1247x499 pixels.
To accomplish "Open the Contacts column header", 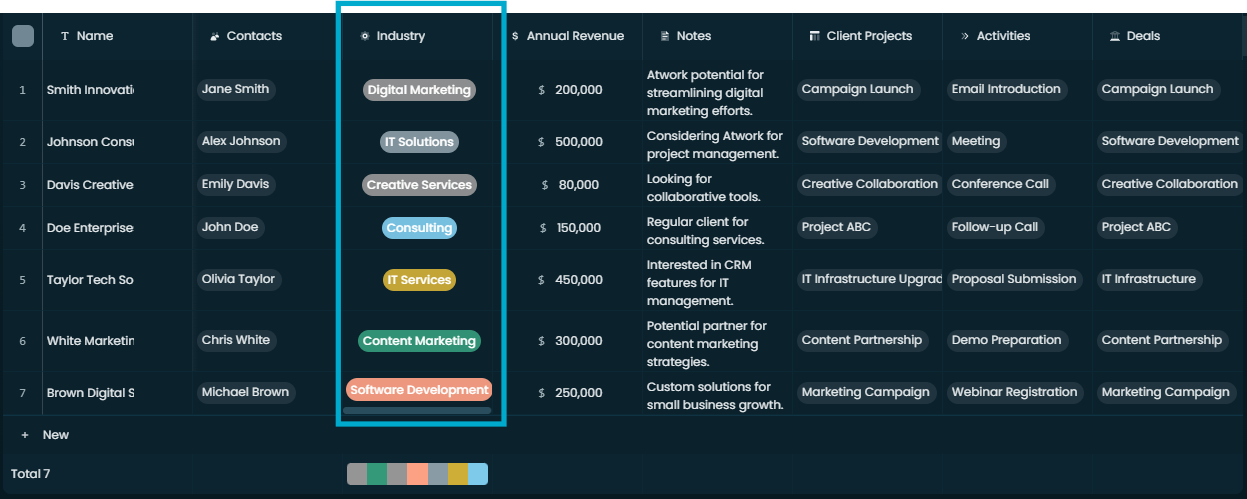I will [267, 36].
